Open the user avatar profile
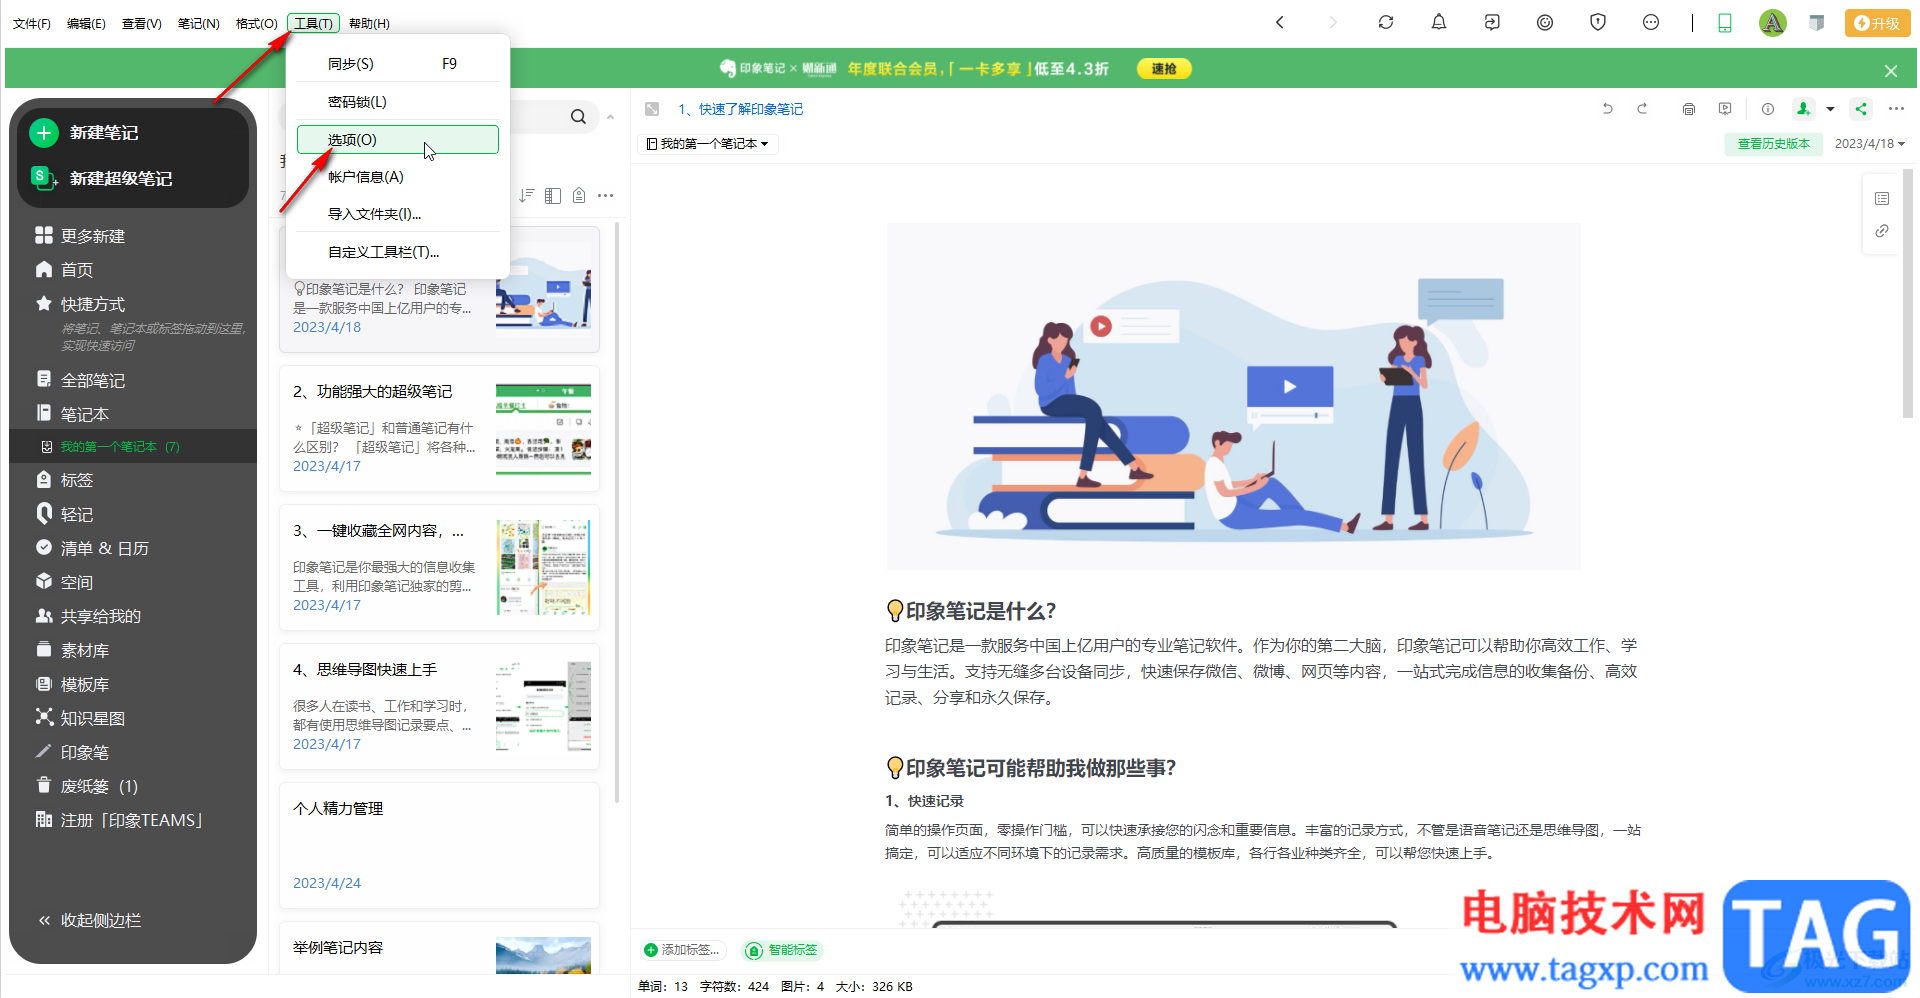Viewport: 1920px width, 998px height. click(x=1772, y=23)
